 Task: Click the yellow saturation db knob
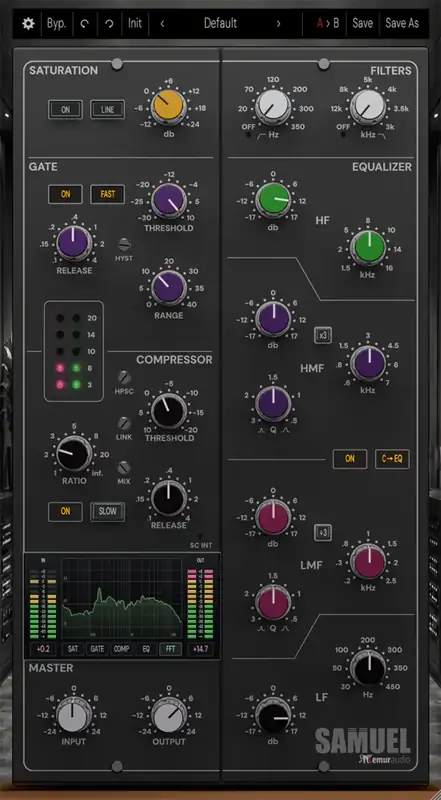(168, 107)
